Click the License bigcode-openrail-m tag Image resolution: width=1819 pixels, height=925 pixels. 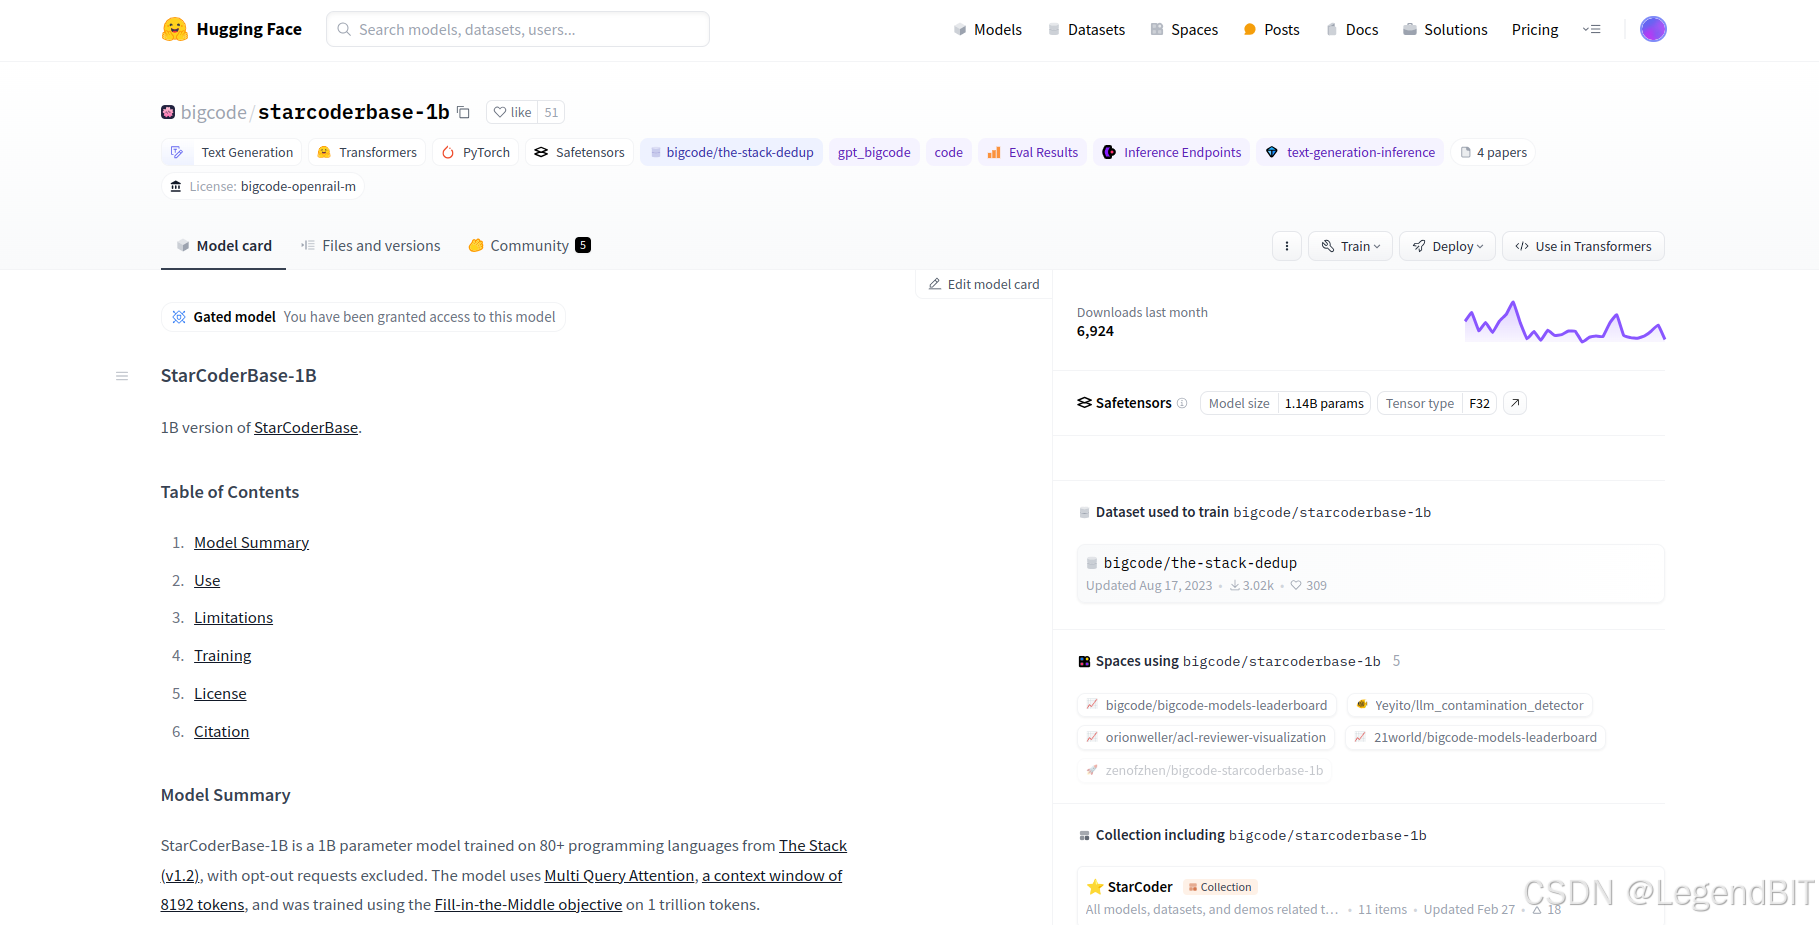263,186
